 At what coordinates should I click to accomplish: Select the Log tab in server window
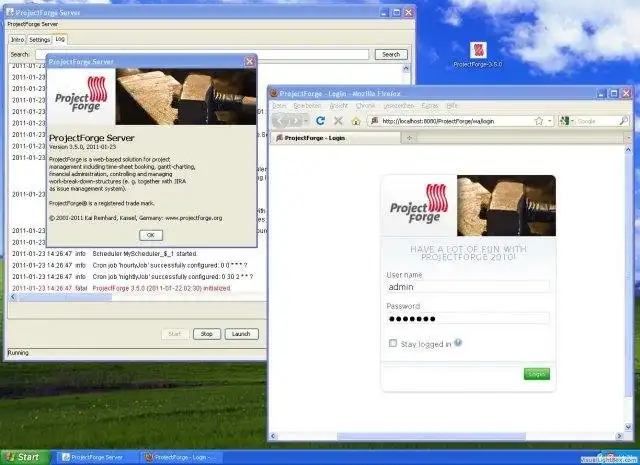pyautogui.click(x=60, y=39)
